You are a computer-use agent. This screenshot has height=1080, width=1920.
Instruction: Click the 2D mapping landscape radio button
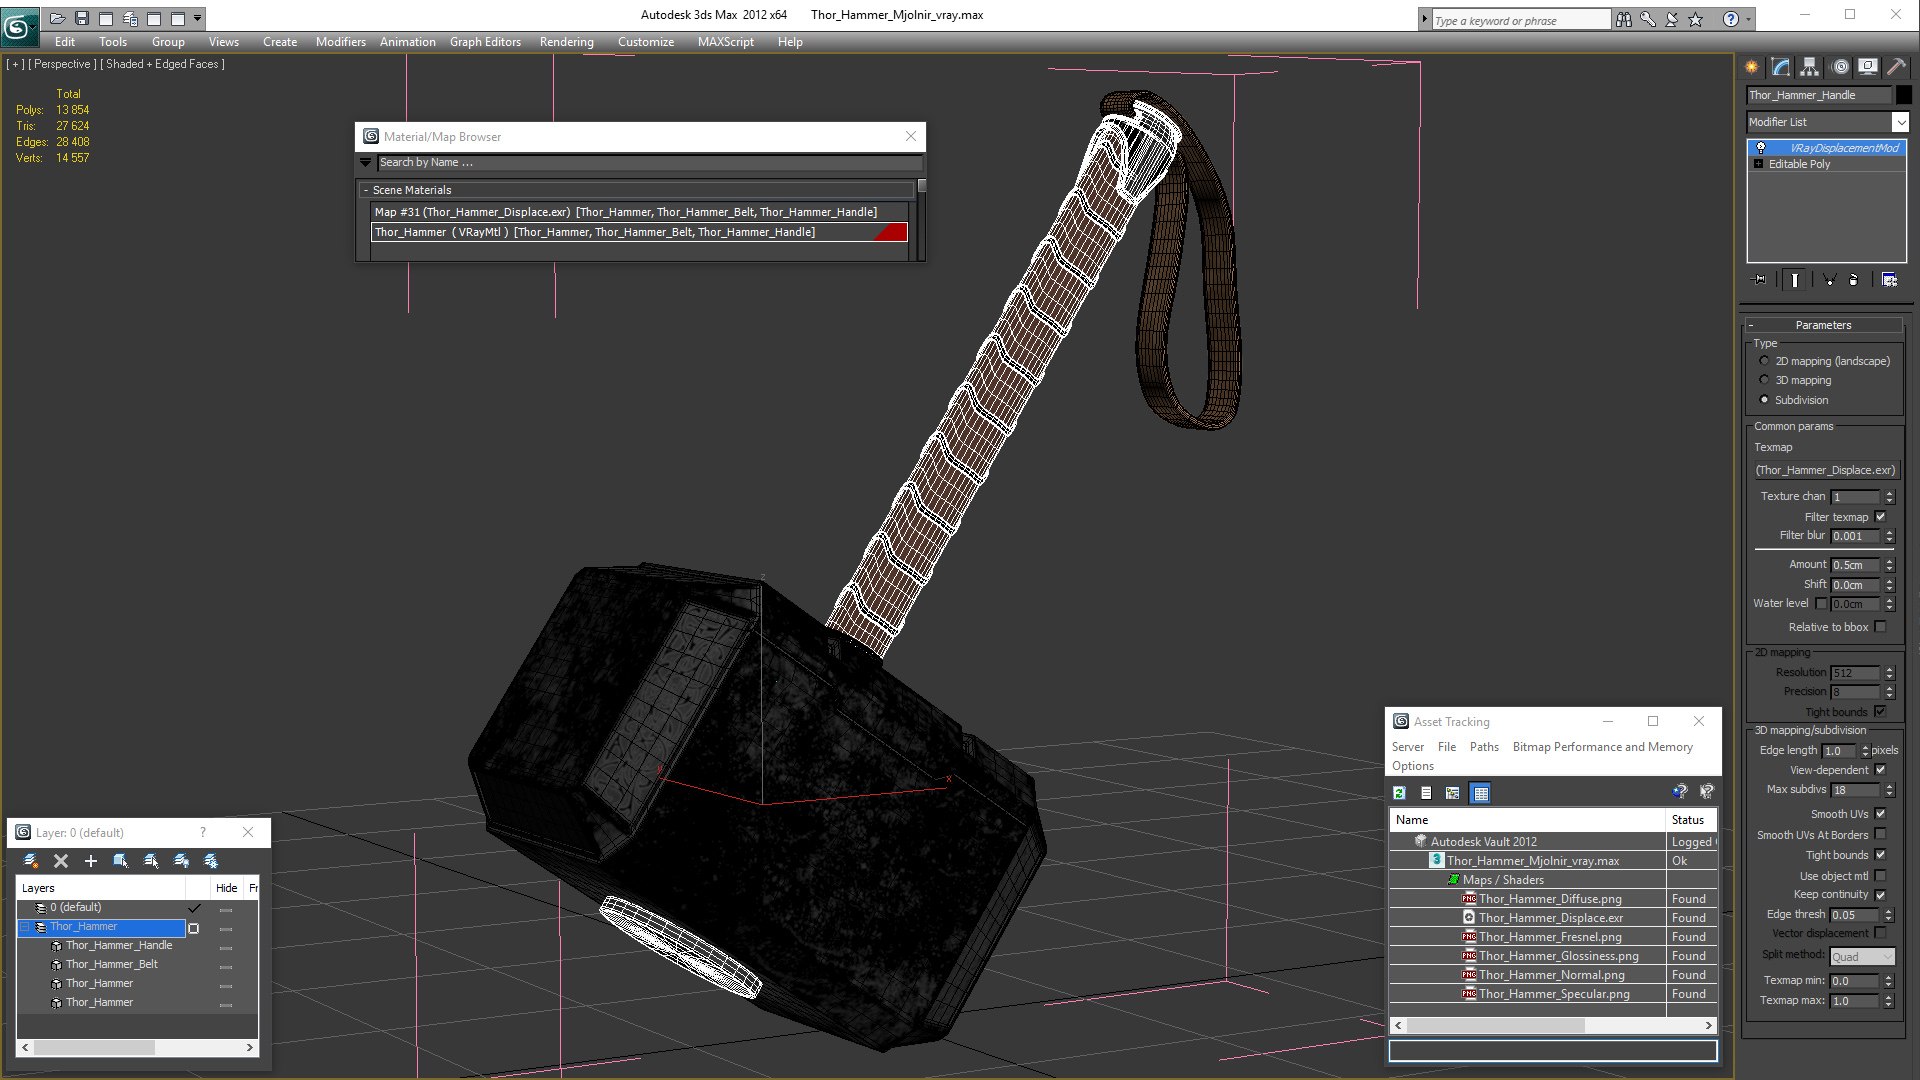(x=1766, y=360)
